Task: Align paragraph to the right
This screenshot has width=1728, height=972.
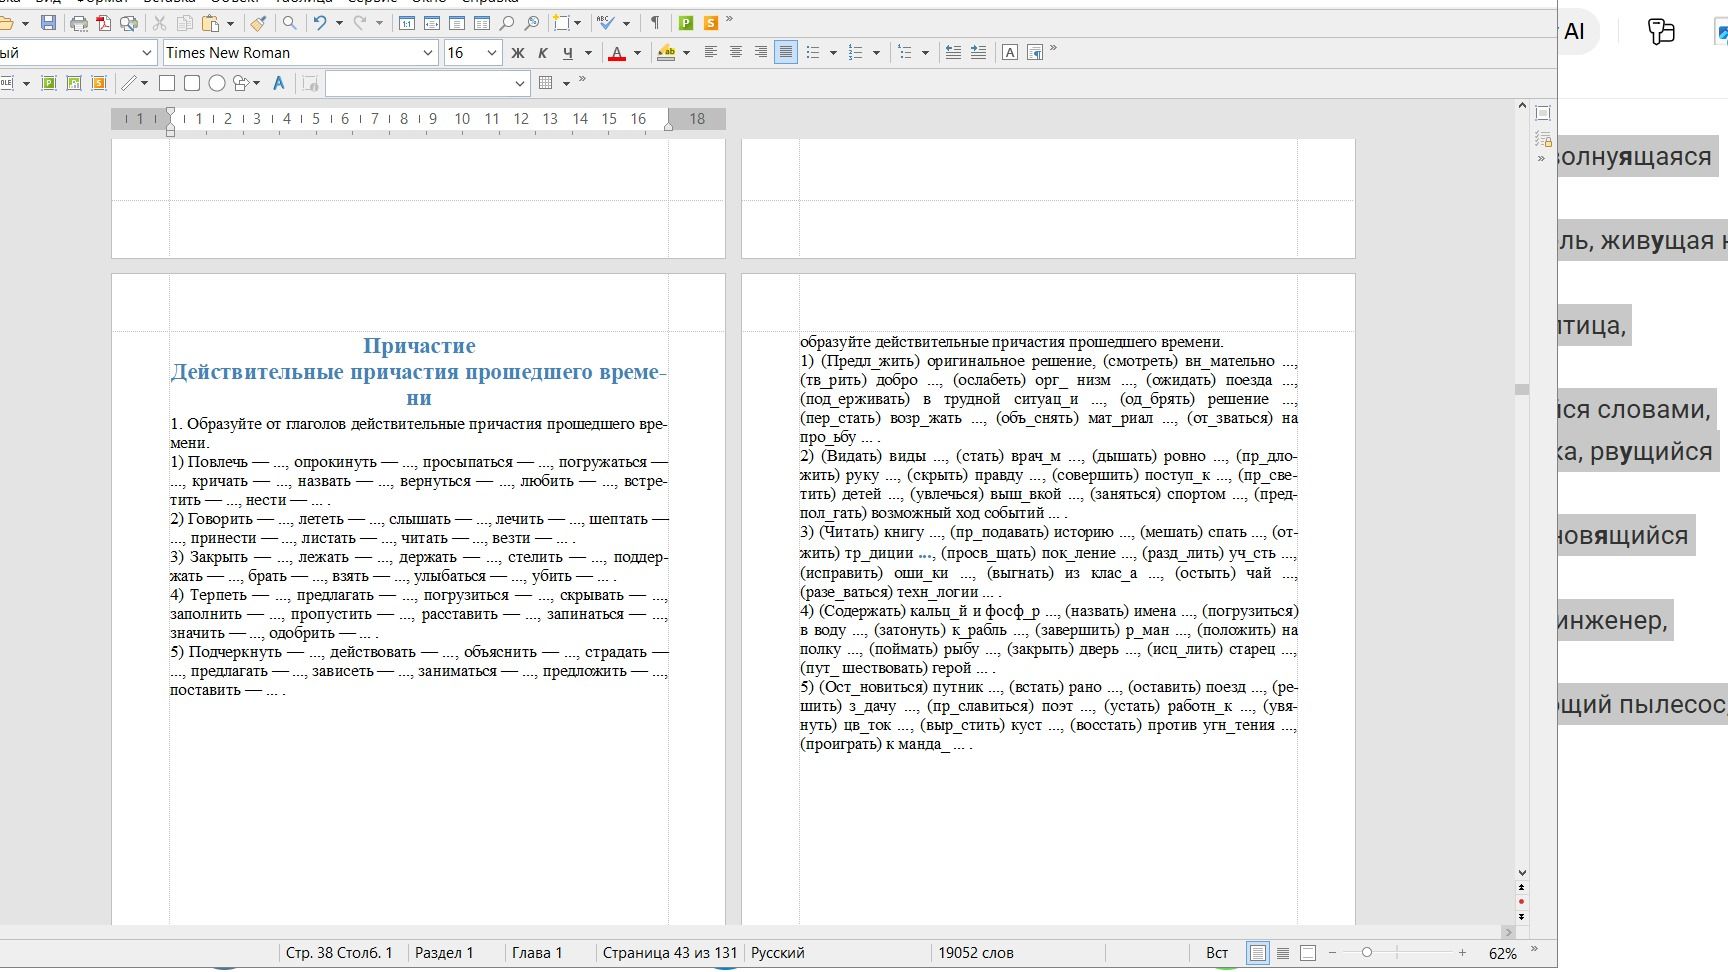Action: pyautogui.click(x=761, y=53)
